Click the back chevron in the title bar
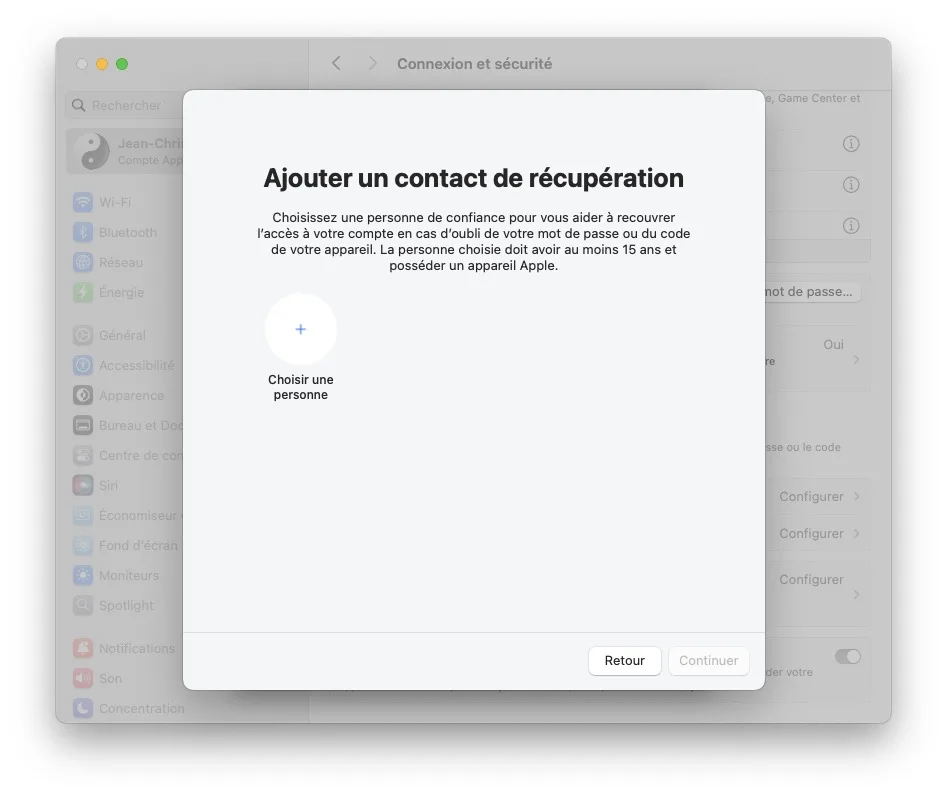Image resolution: width=947 pixels, height=797 pixels. [x=336, y=63]
